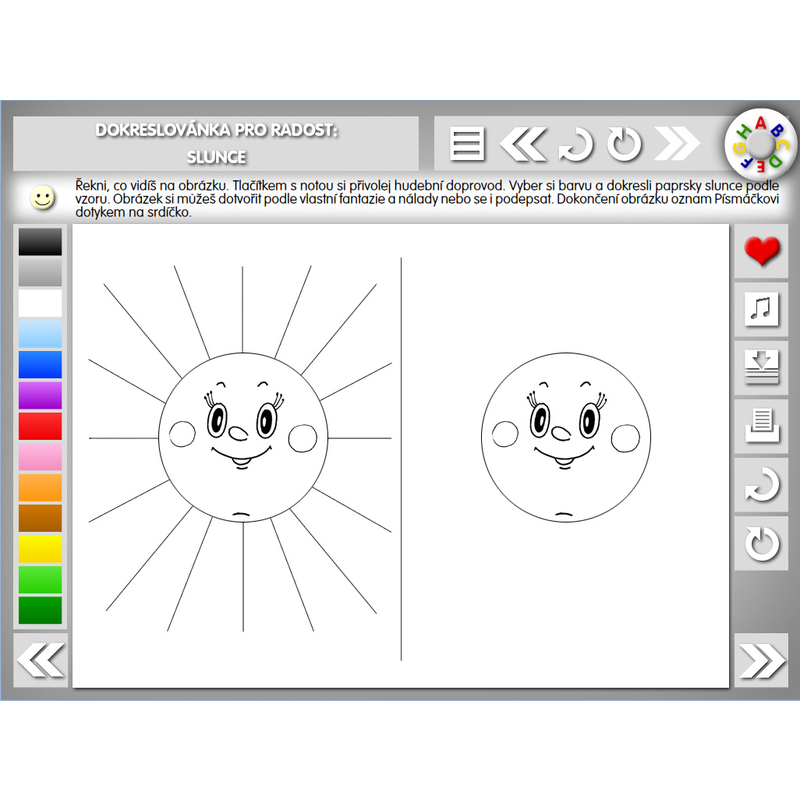Click the side panel clockwise reset arrow
The image size is (800, 800).
(x=761, y=543)
